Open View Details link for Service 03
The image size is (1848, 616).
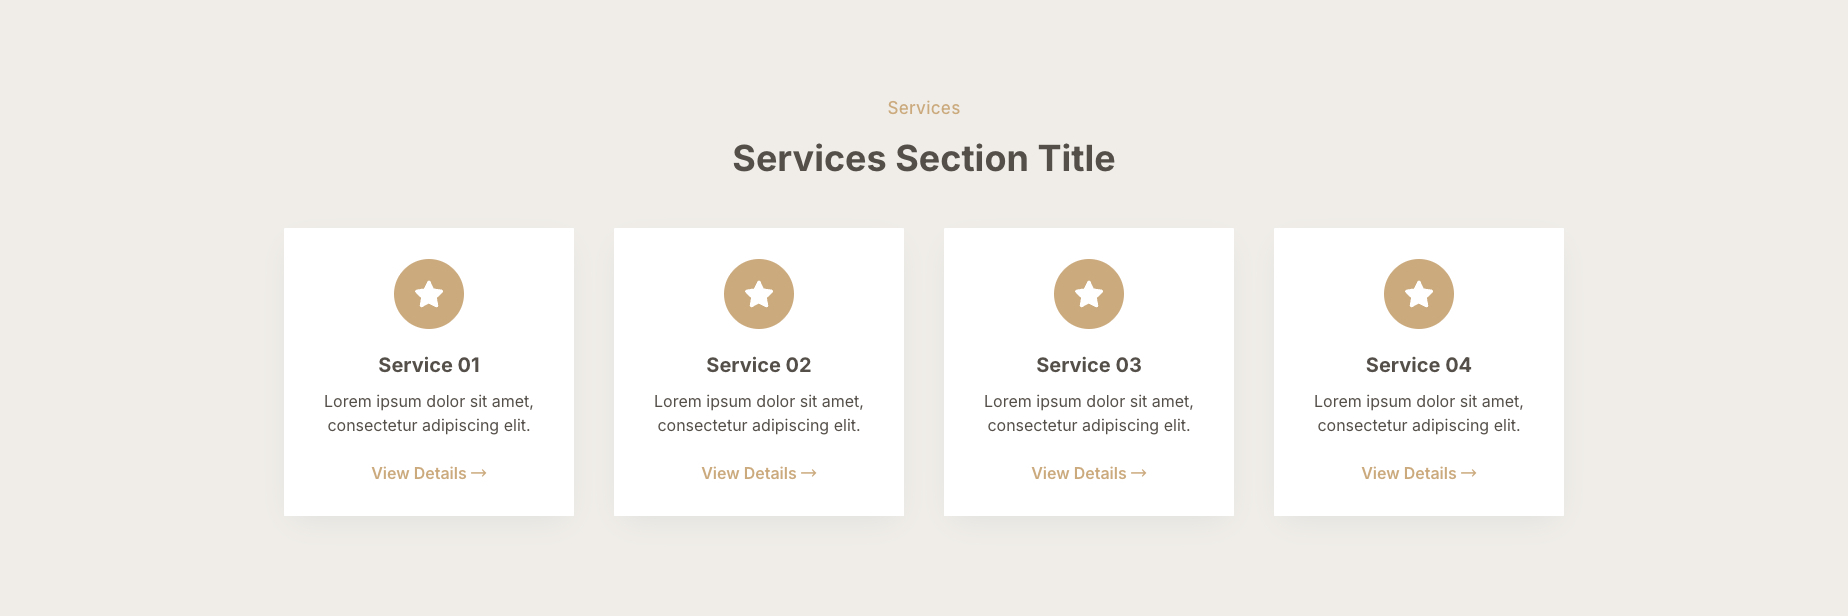tap(1079, 473)
